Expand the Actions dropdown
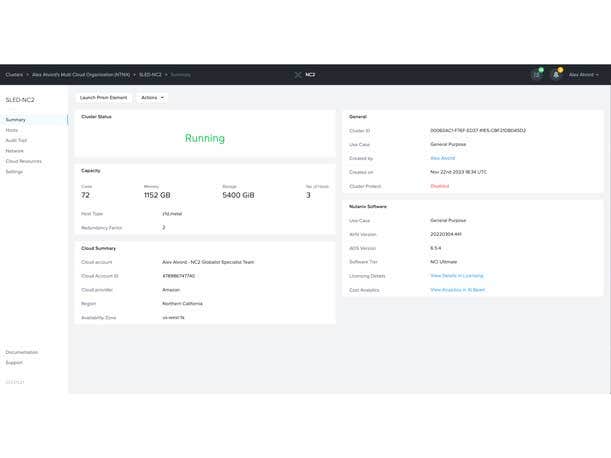The width and height of the screenshot is (611, 458). tap(152, 98)
